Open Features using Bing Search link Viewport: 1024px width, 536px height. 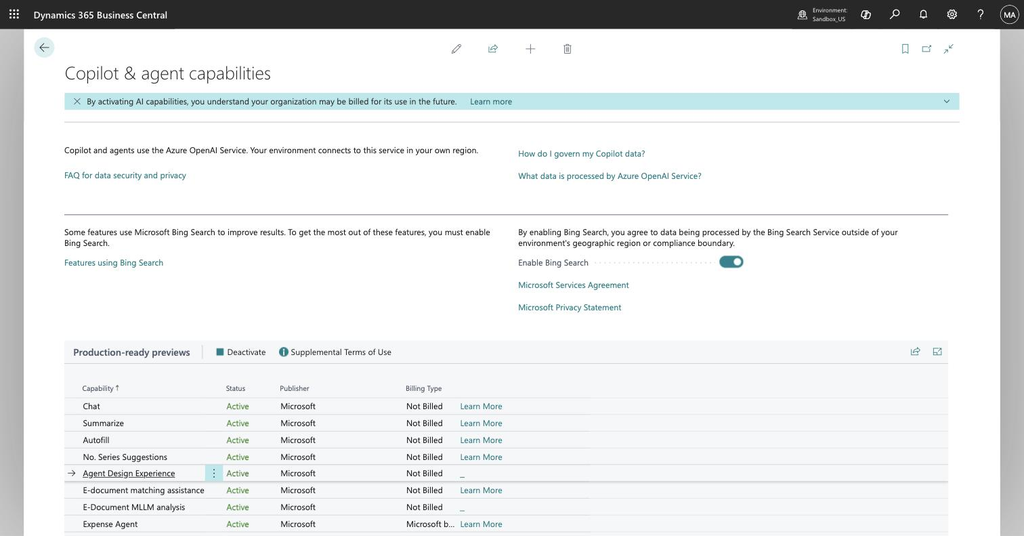(x=114, y=263)
